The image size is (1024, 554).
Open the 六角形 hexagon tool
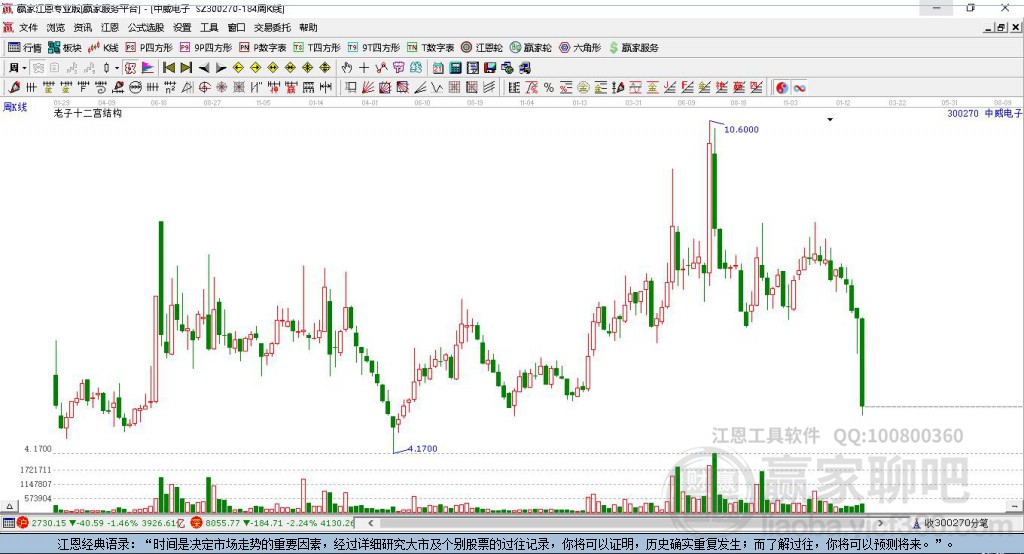coord(580,48)
